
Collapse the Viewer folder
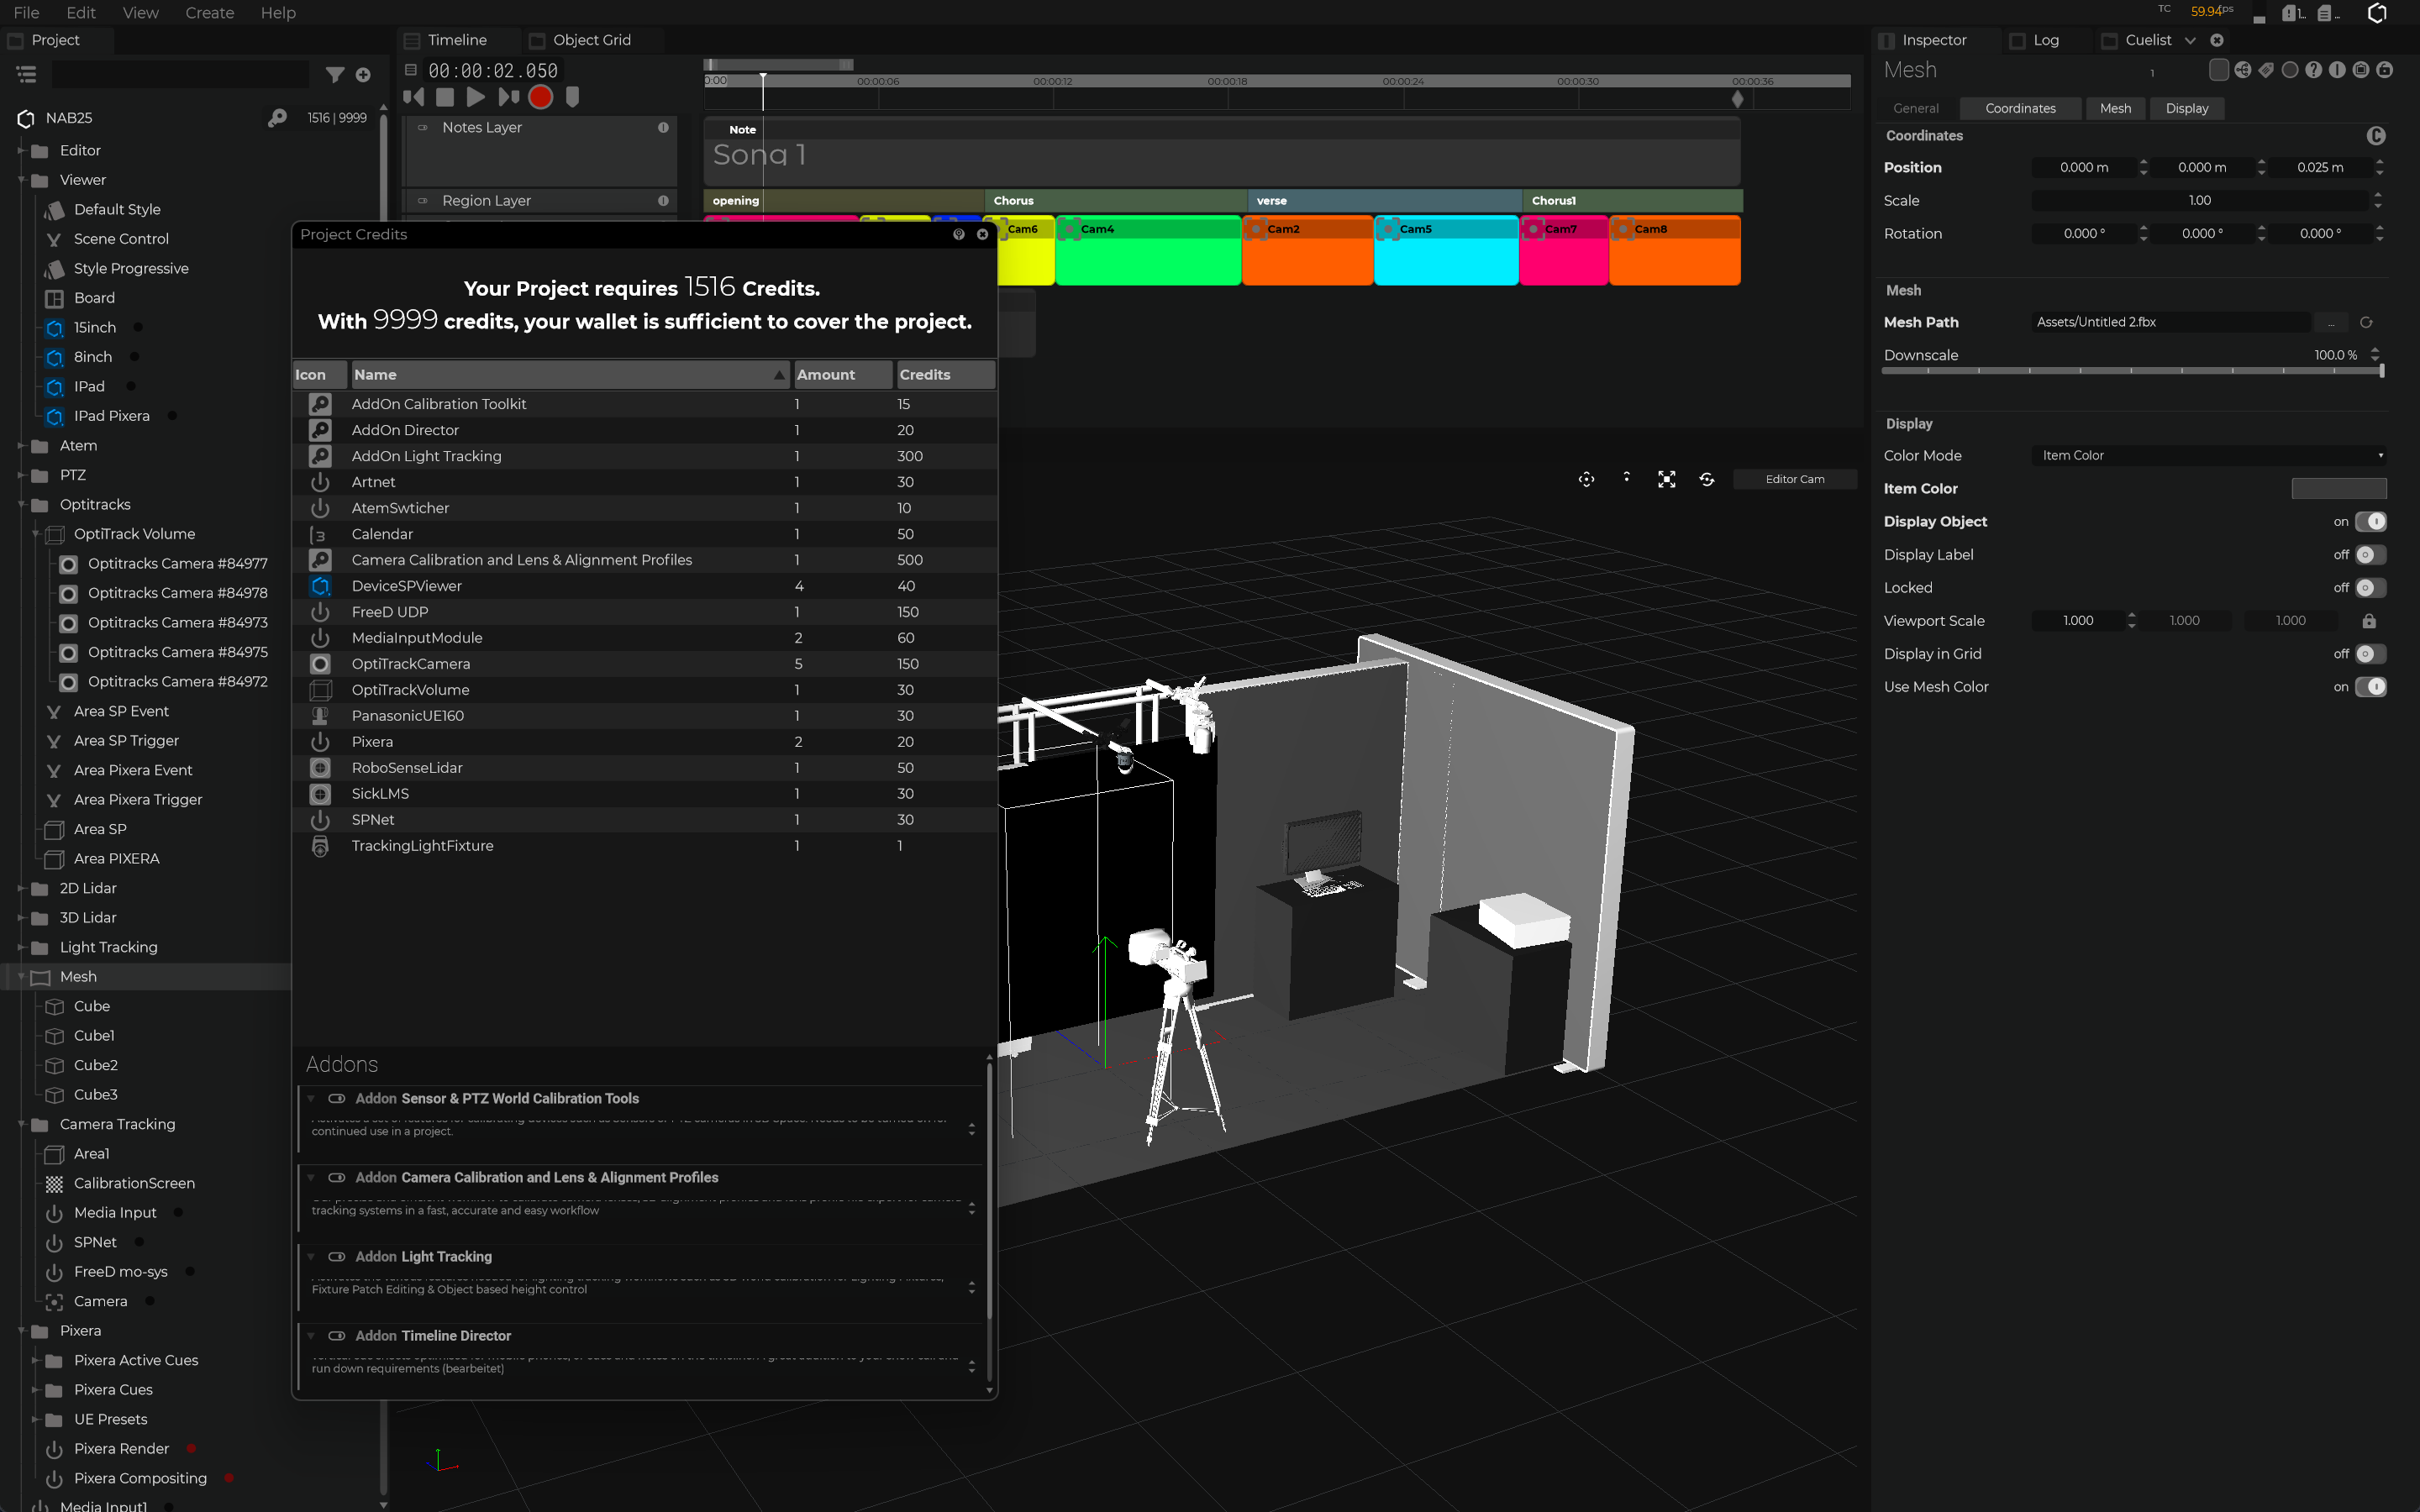[x=21, y=180]
